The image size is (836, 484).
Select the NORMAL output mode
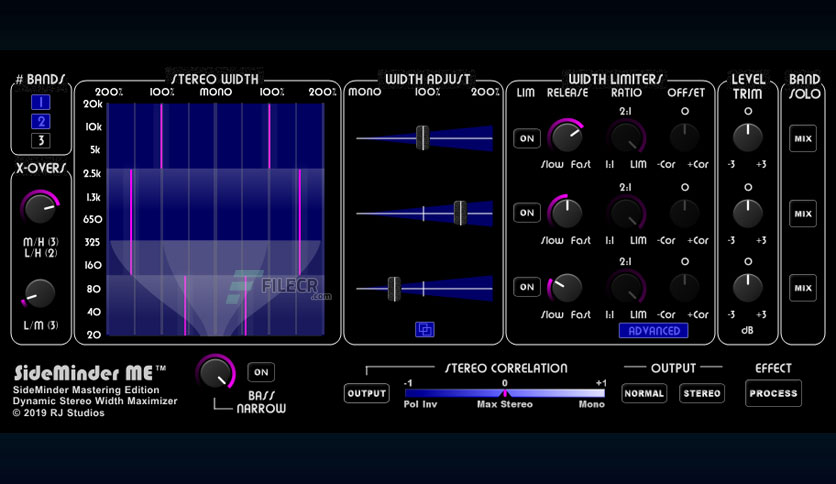(644, 393)
